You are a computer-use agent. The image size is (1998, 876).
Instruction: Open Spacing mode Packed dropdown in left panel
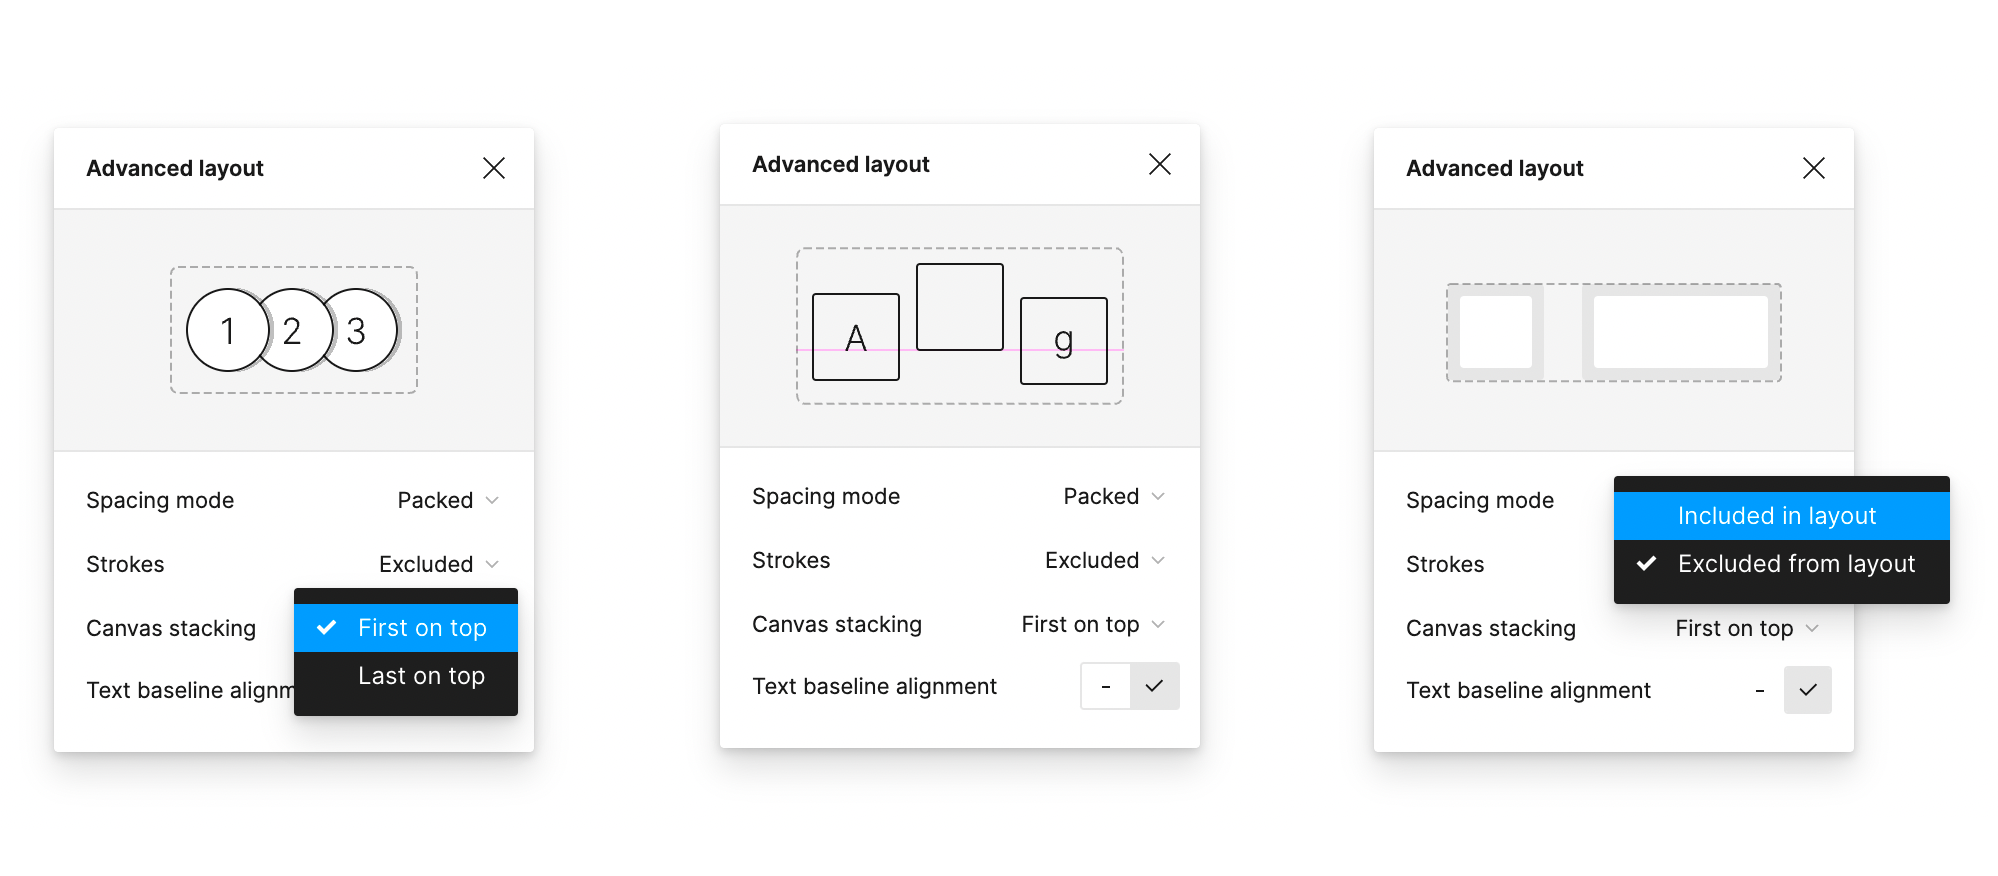448,500
